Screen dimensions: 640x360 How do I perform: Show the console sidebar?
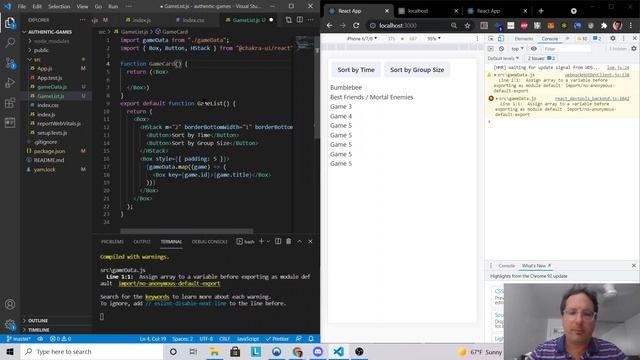pos(491,49)
